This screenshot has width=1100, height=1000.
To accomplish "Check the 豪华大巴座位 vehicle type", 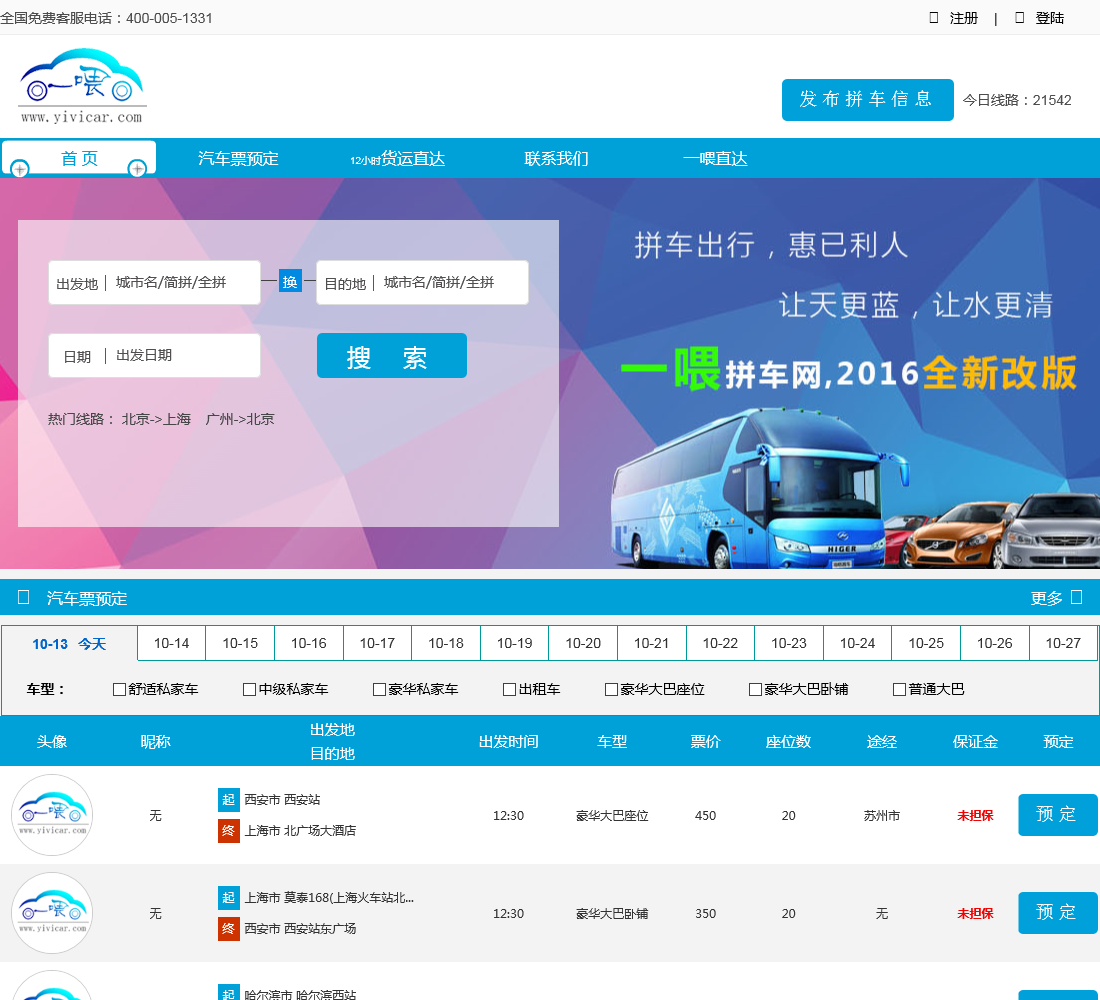I will [611, 690].
